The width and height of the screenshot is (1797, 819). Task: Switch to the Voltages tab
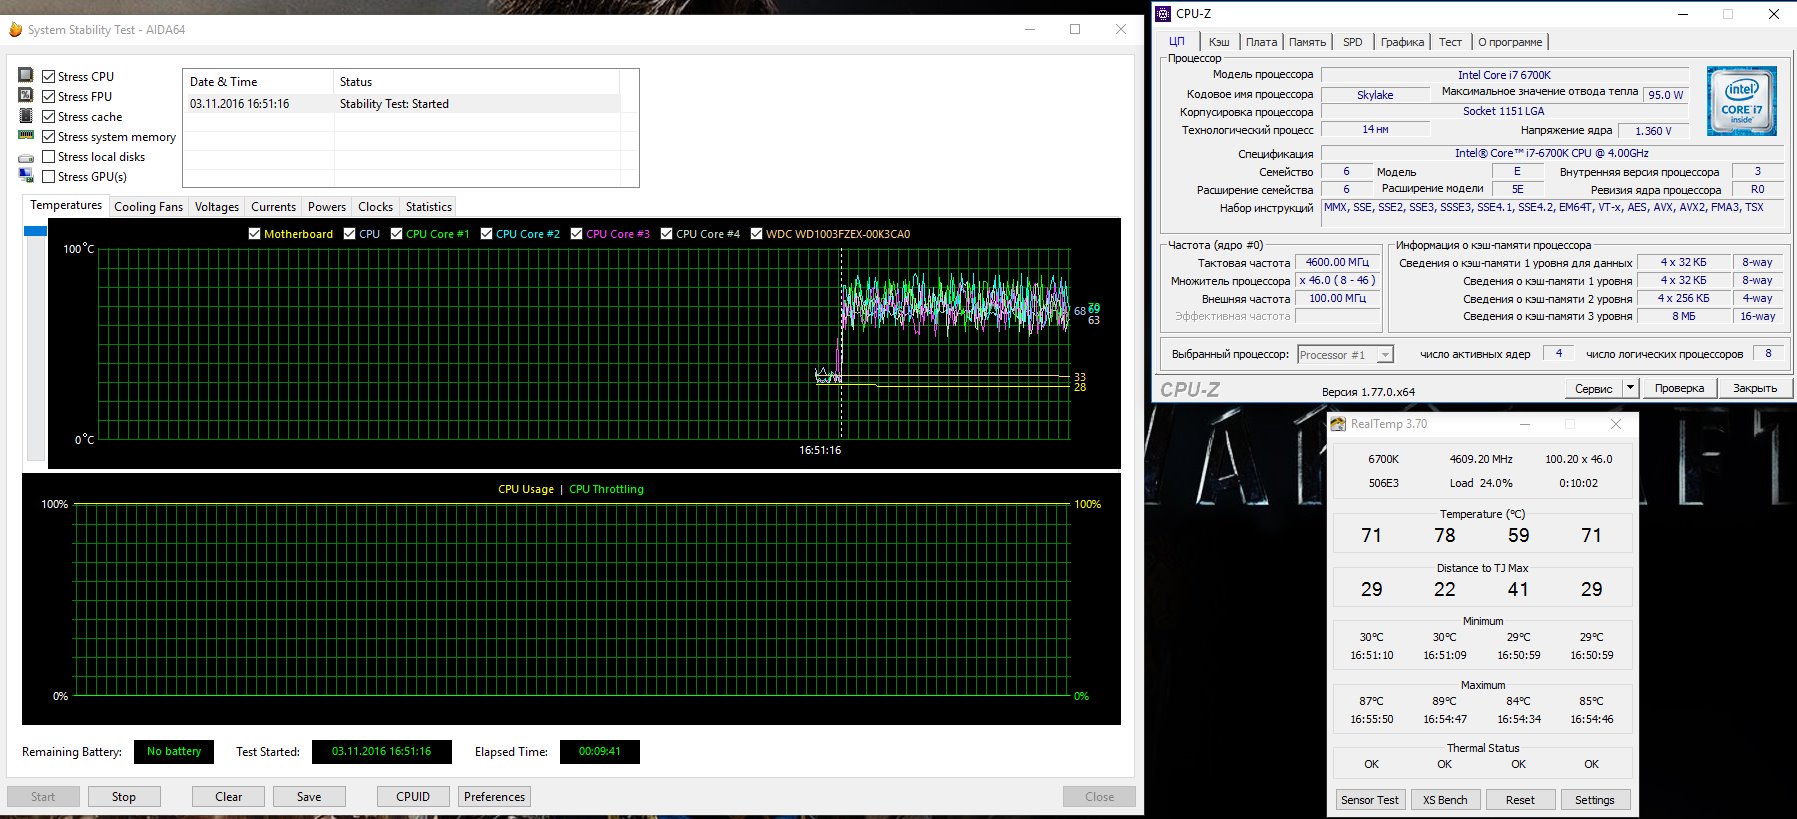(x=217, y=207)
